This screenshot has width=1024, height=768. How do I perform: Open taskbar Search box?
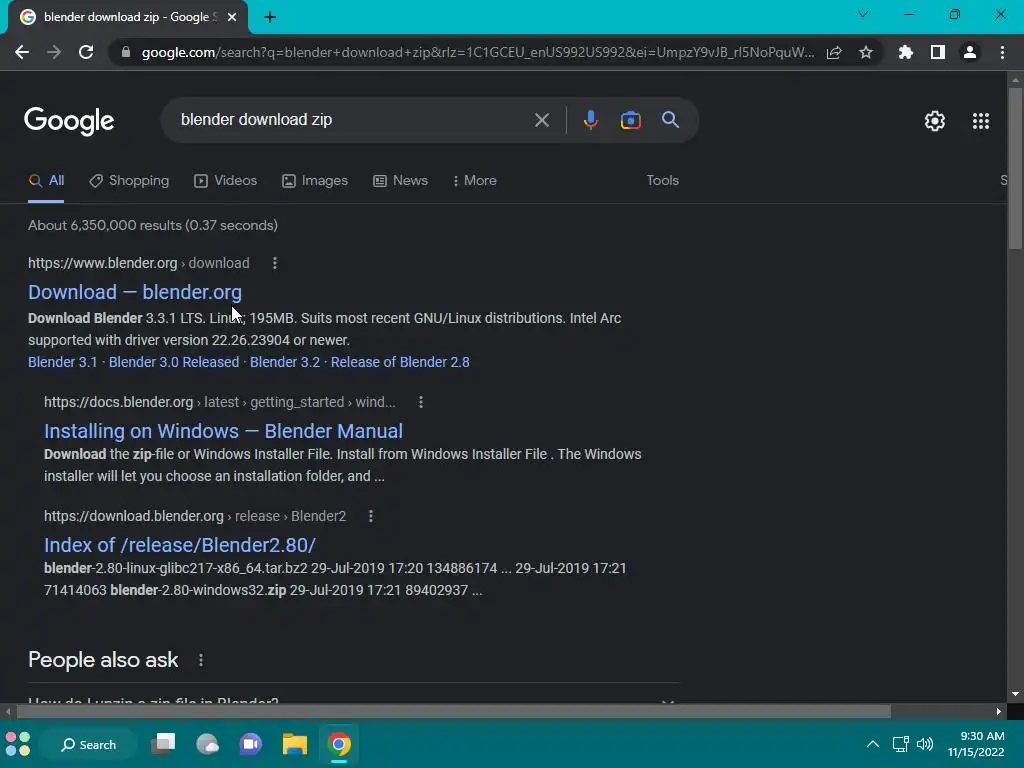(x=88, y=744)
